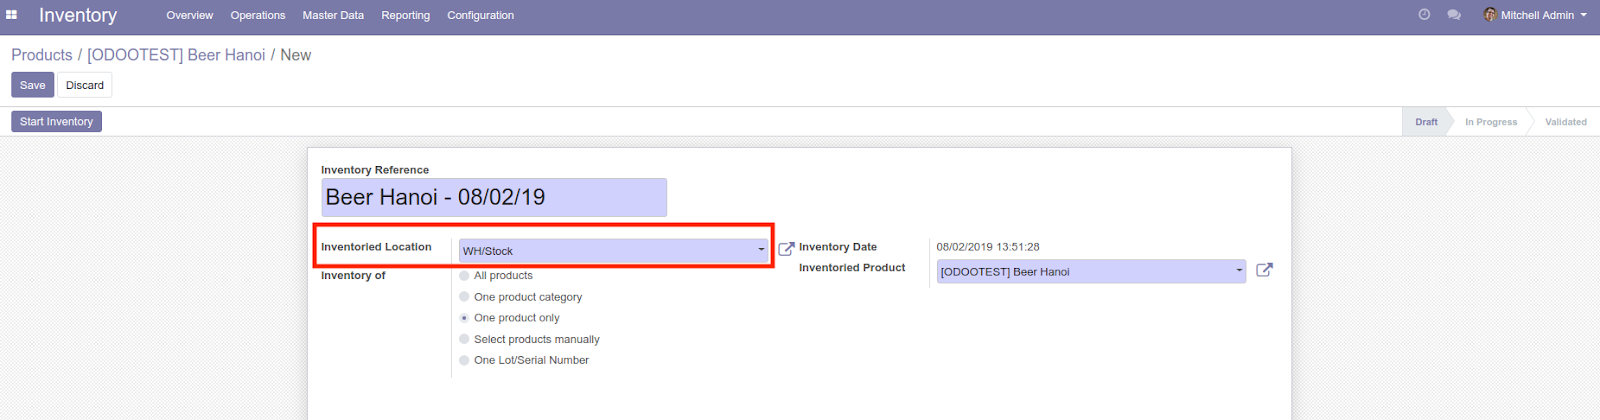
Task: Click the Start Inventory button
Action: [x=56, y=121]
